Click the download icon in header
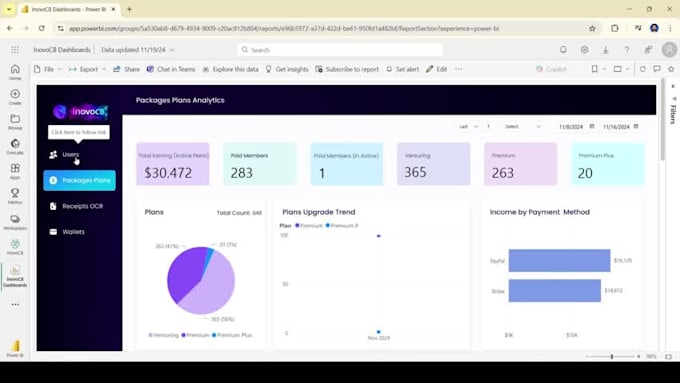The image size is (680, 383). coord(605,49)
